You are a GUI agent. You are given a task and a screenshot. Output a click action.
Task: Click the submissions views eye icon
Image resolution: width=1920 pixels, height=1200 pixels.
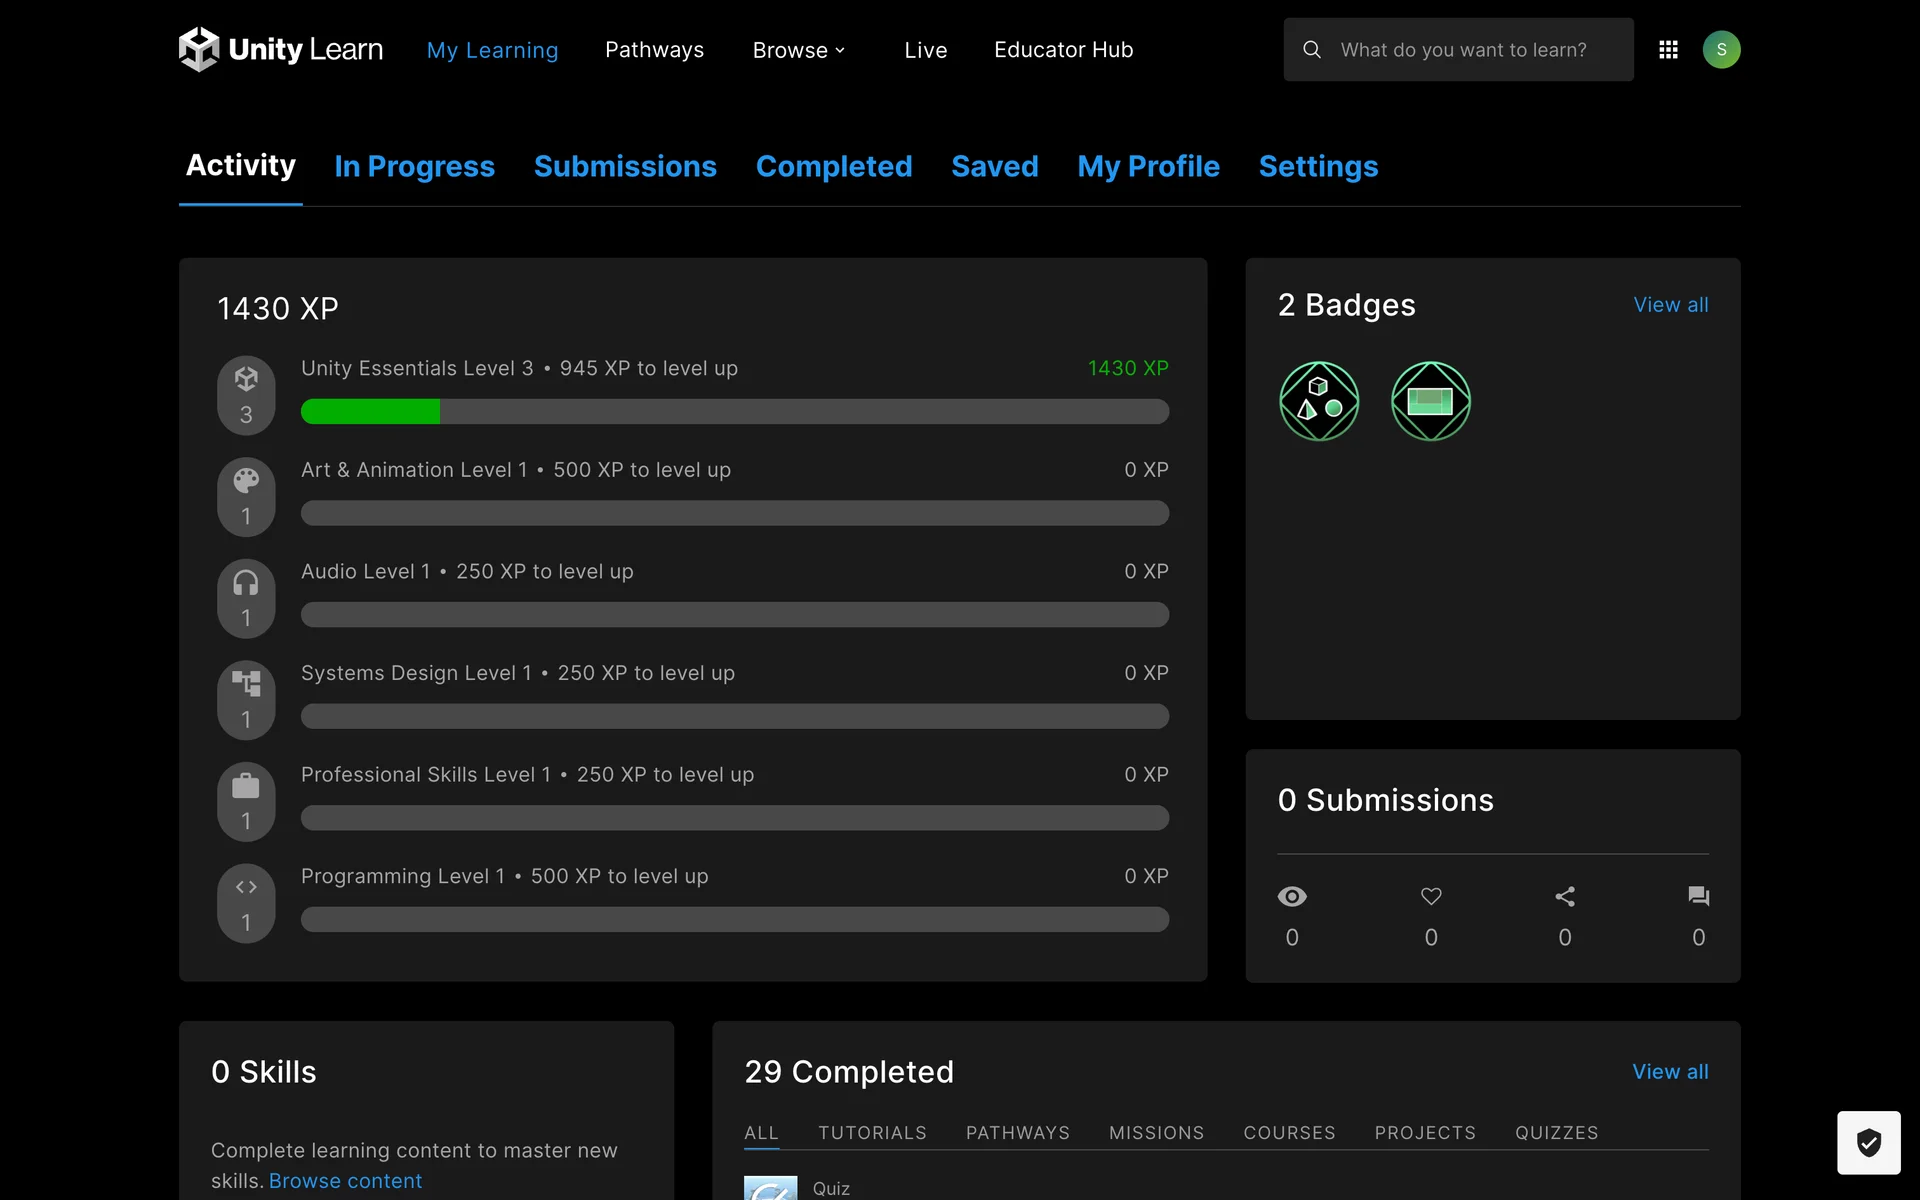coord(1292,897)
